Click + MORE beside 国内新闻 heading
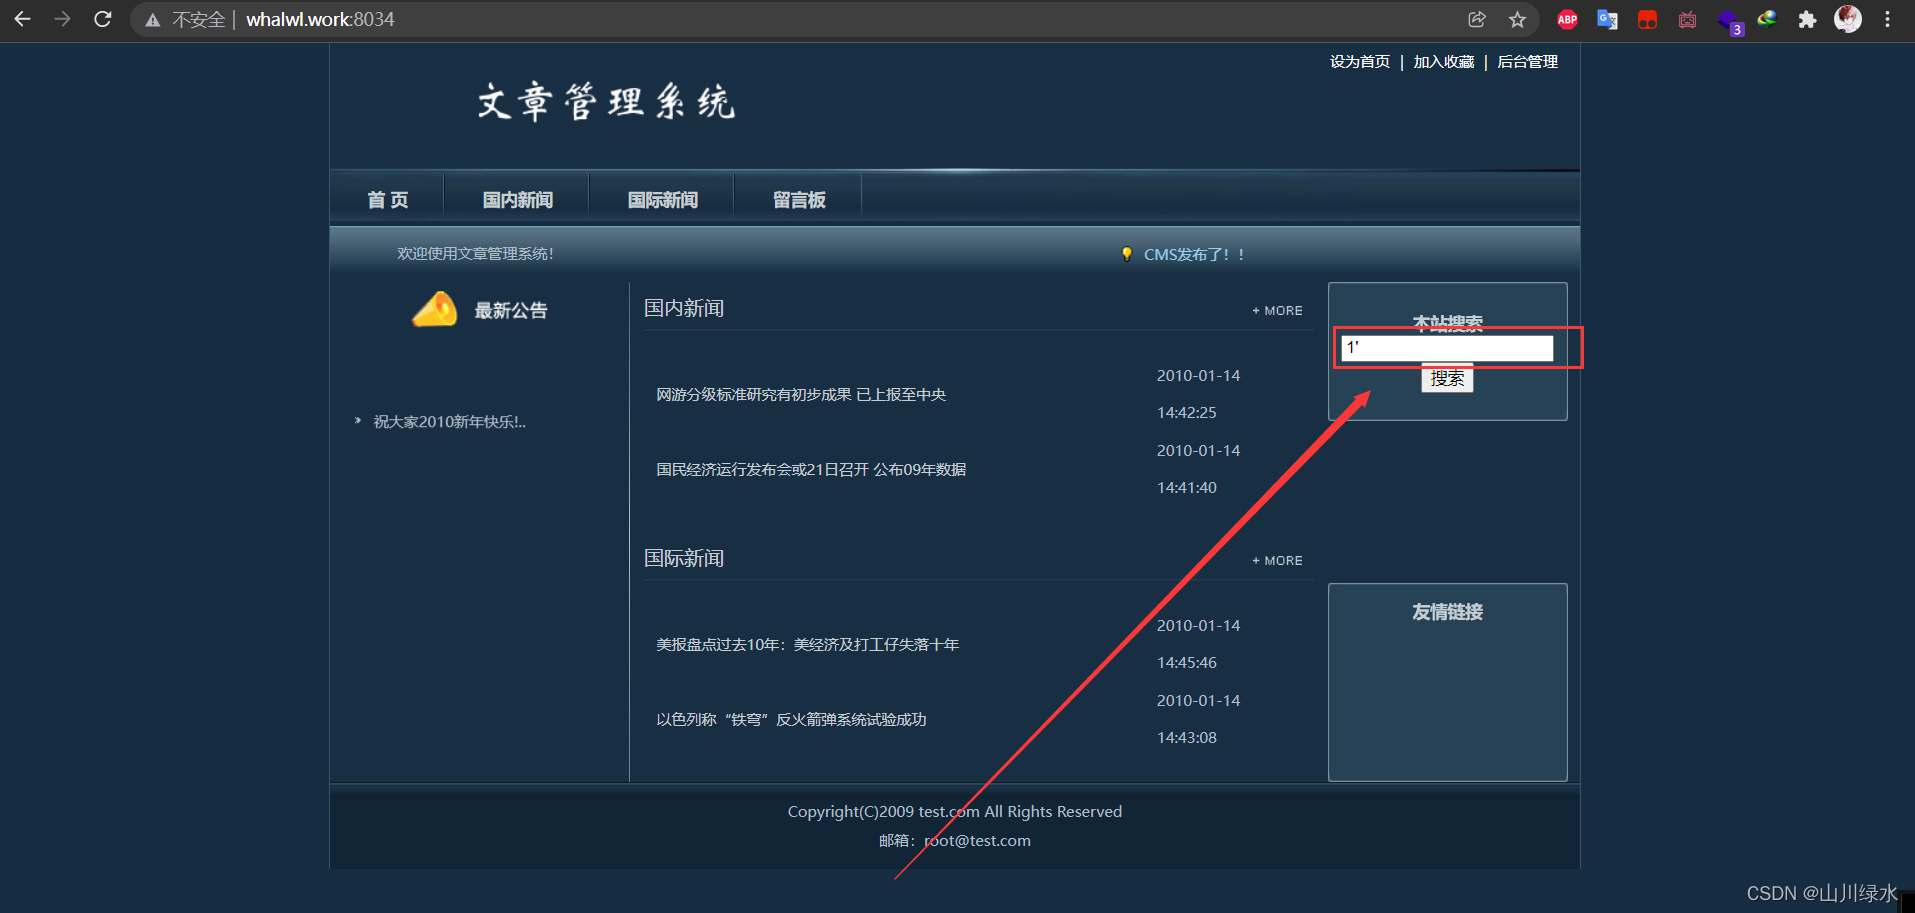 pyautogui.click(x=1277, y=311)
